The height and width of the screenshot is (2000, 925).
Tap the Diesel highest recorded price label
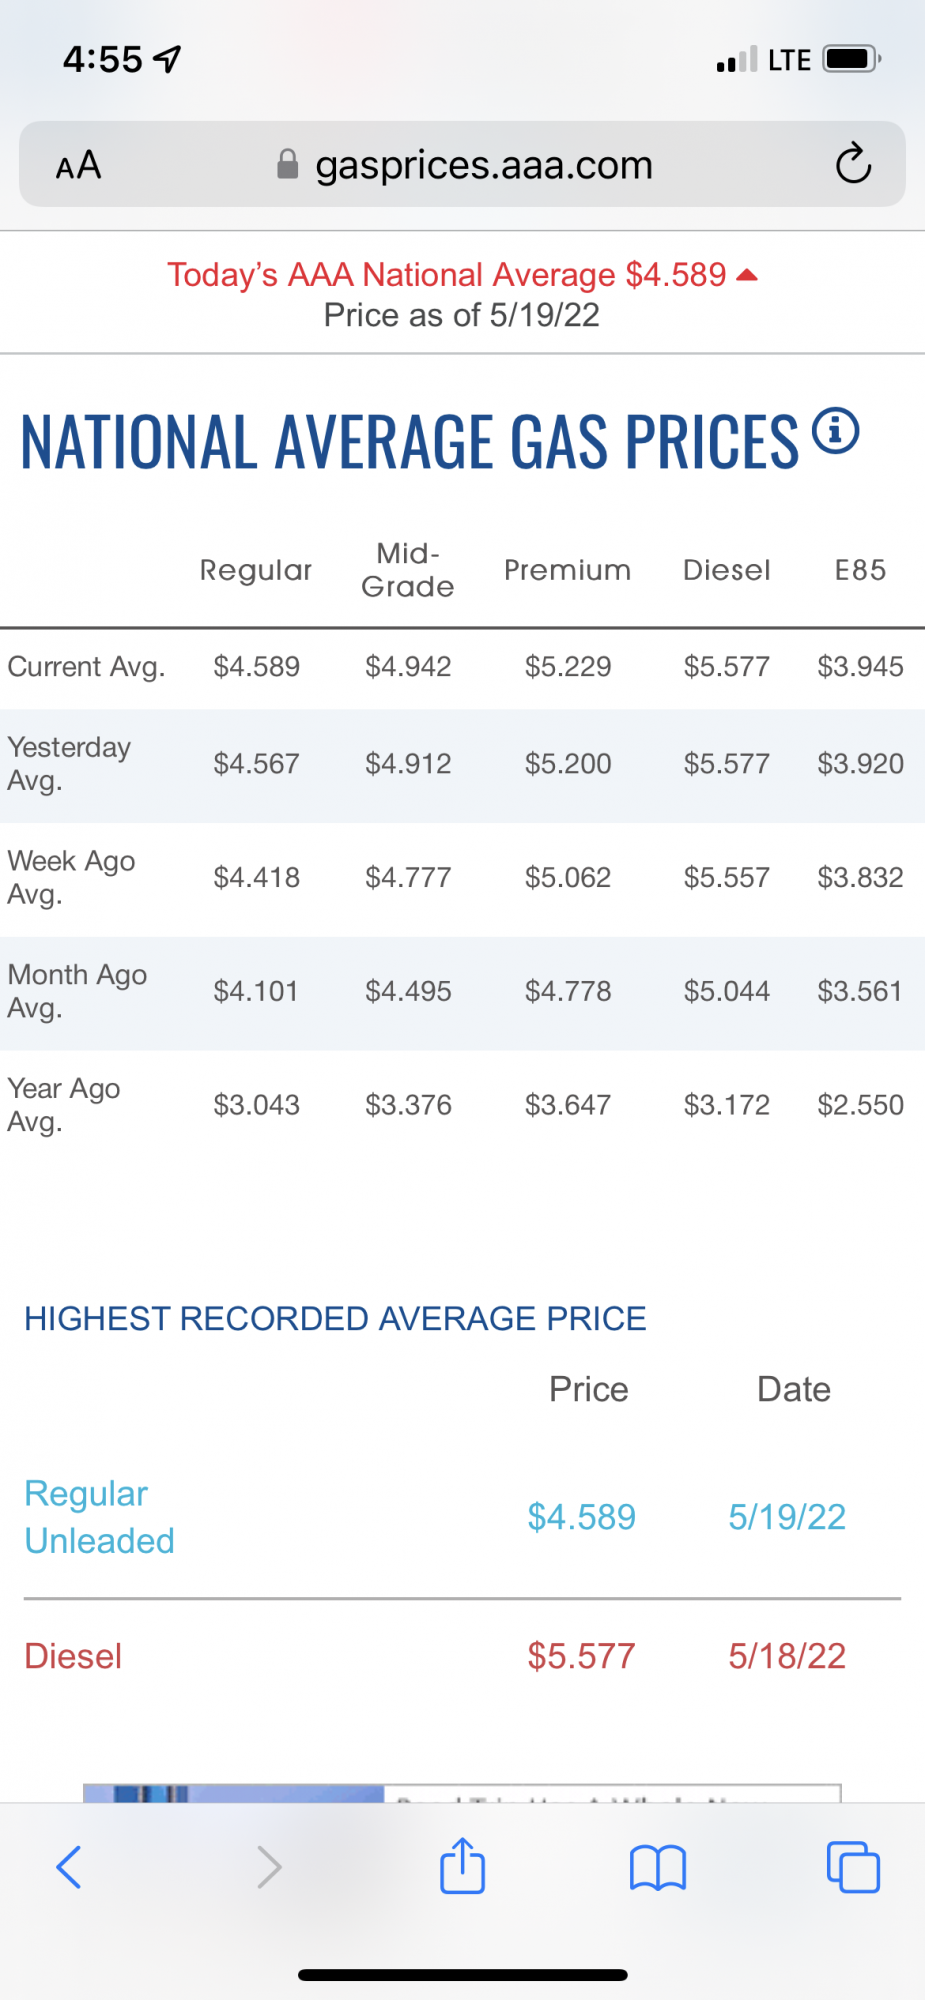(73, 1656)
